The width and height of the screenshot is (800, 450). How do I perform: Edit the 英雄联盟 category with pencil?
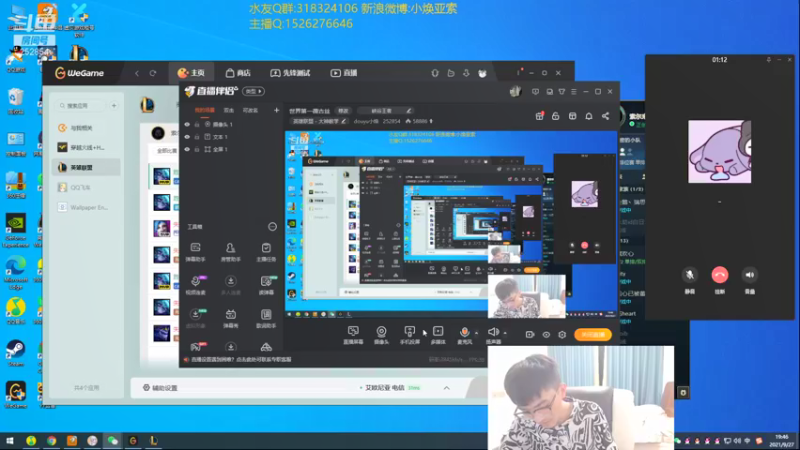344,121
